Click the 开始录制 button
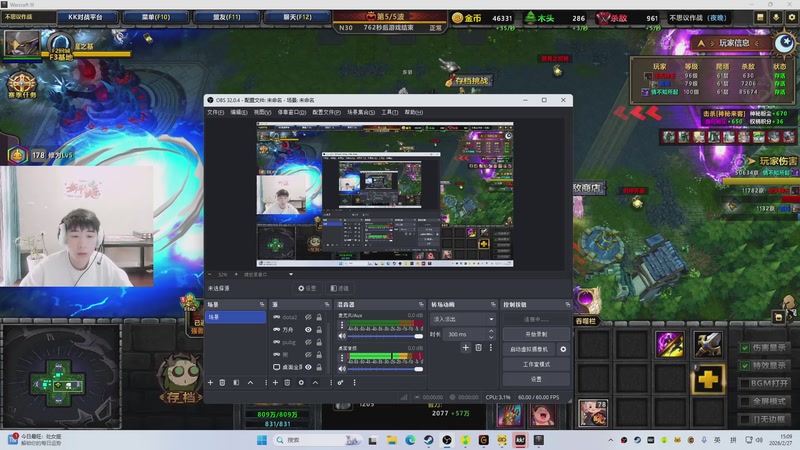Image resolution: width=800 pixels, height=450 pixels. click(x=536, y=334)
